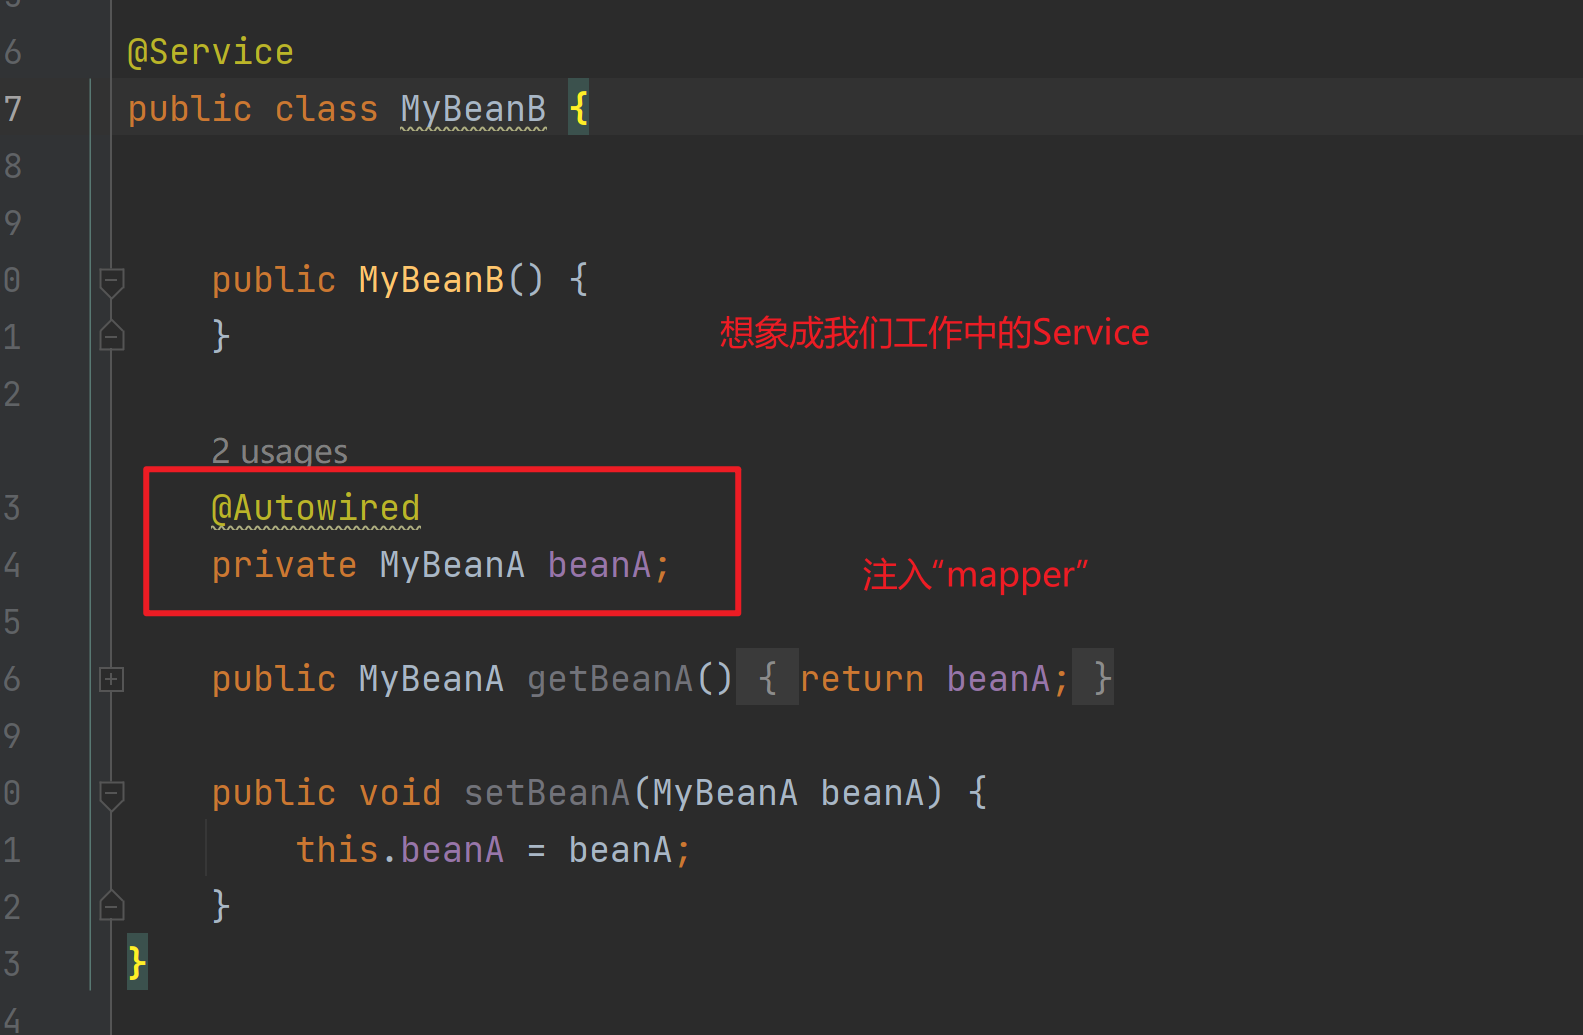
Task: Collapse the MyBeanB() constructor fold marker
Action: point(112,281)
